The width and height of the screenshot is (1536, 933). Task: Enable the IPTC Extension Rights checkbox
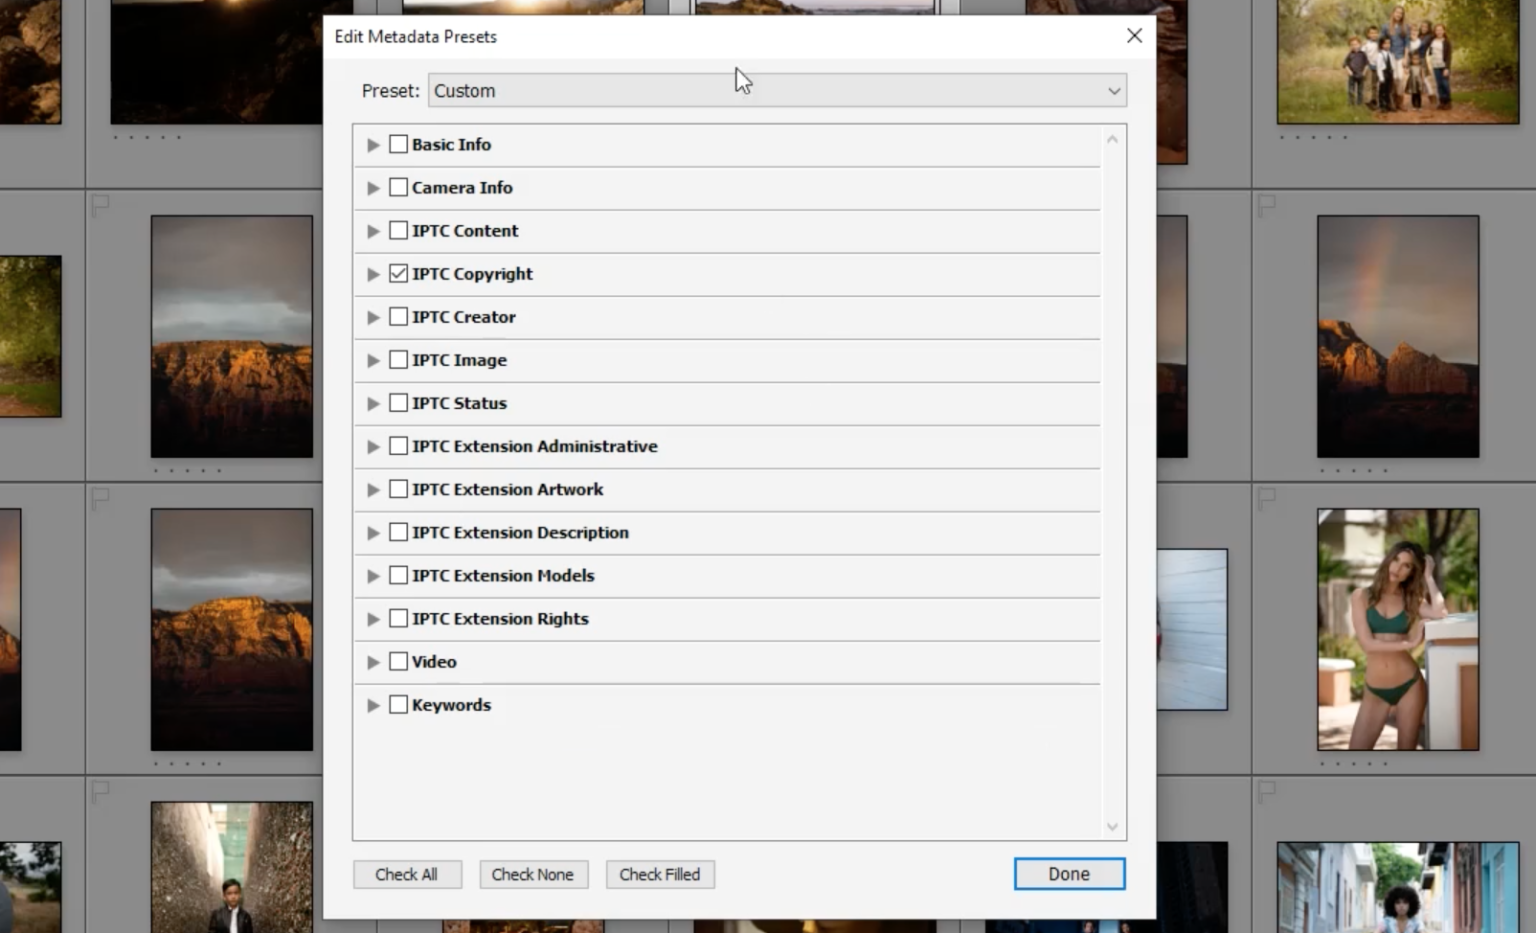(398, 617)
